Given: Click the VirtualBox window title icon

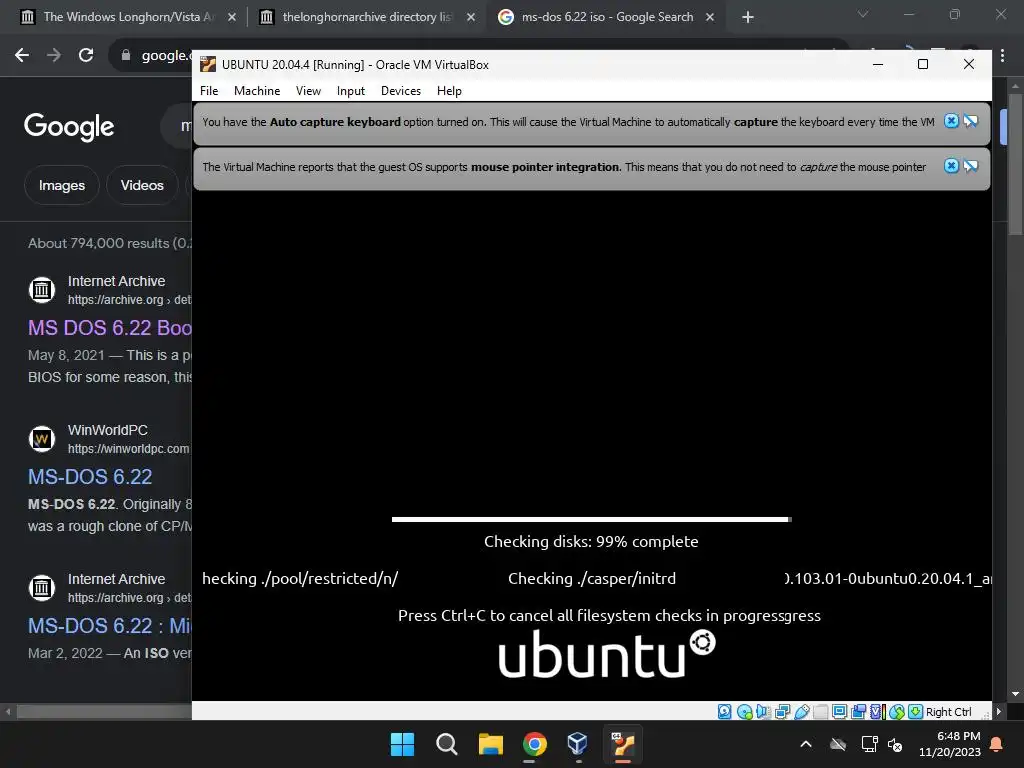Looking at the screenshot, I should pos(208,64).
